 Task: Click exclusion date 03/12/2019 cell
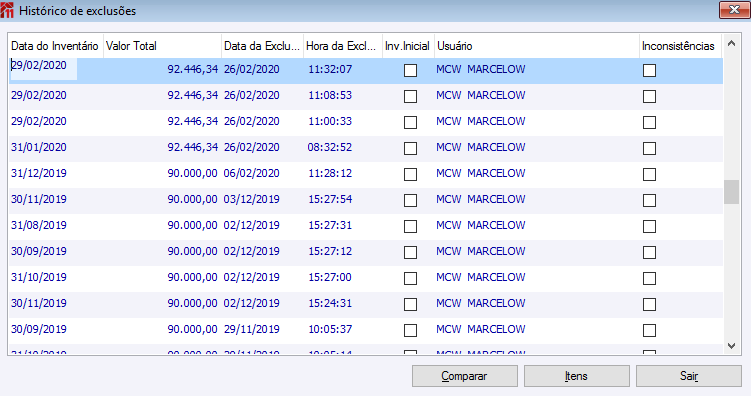(x=251, y=199)
